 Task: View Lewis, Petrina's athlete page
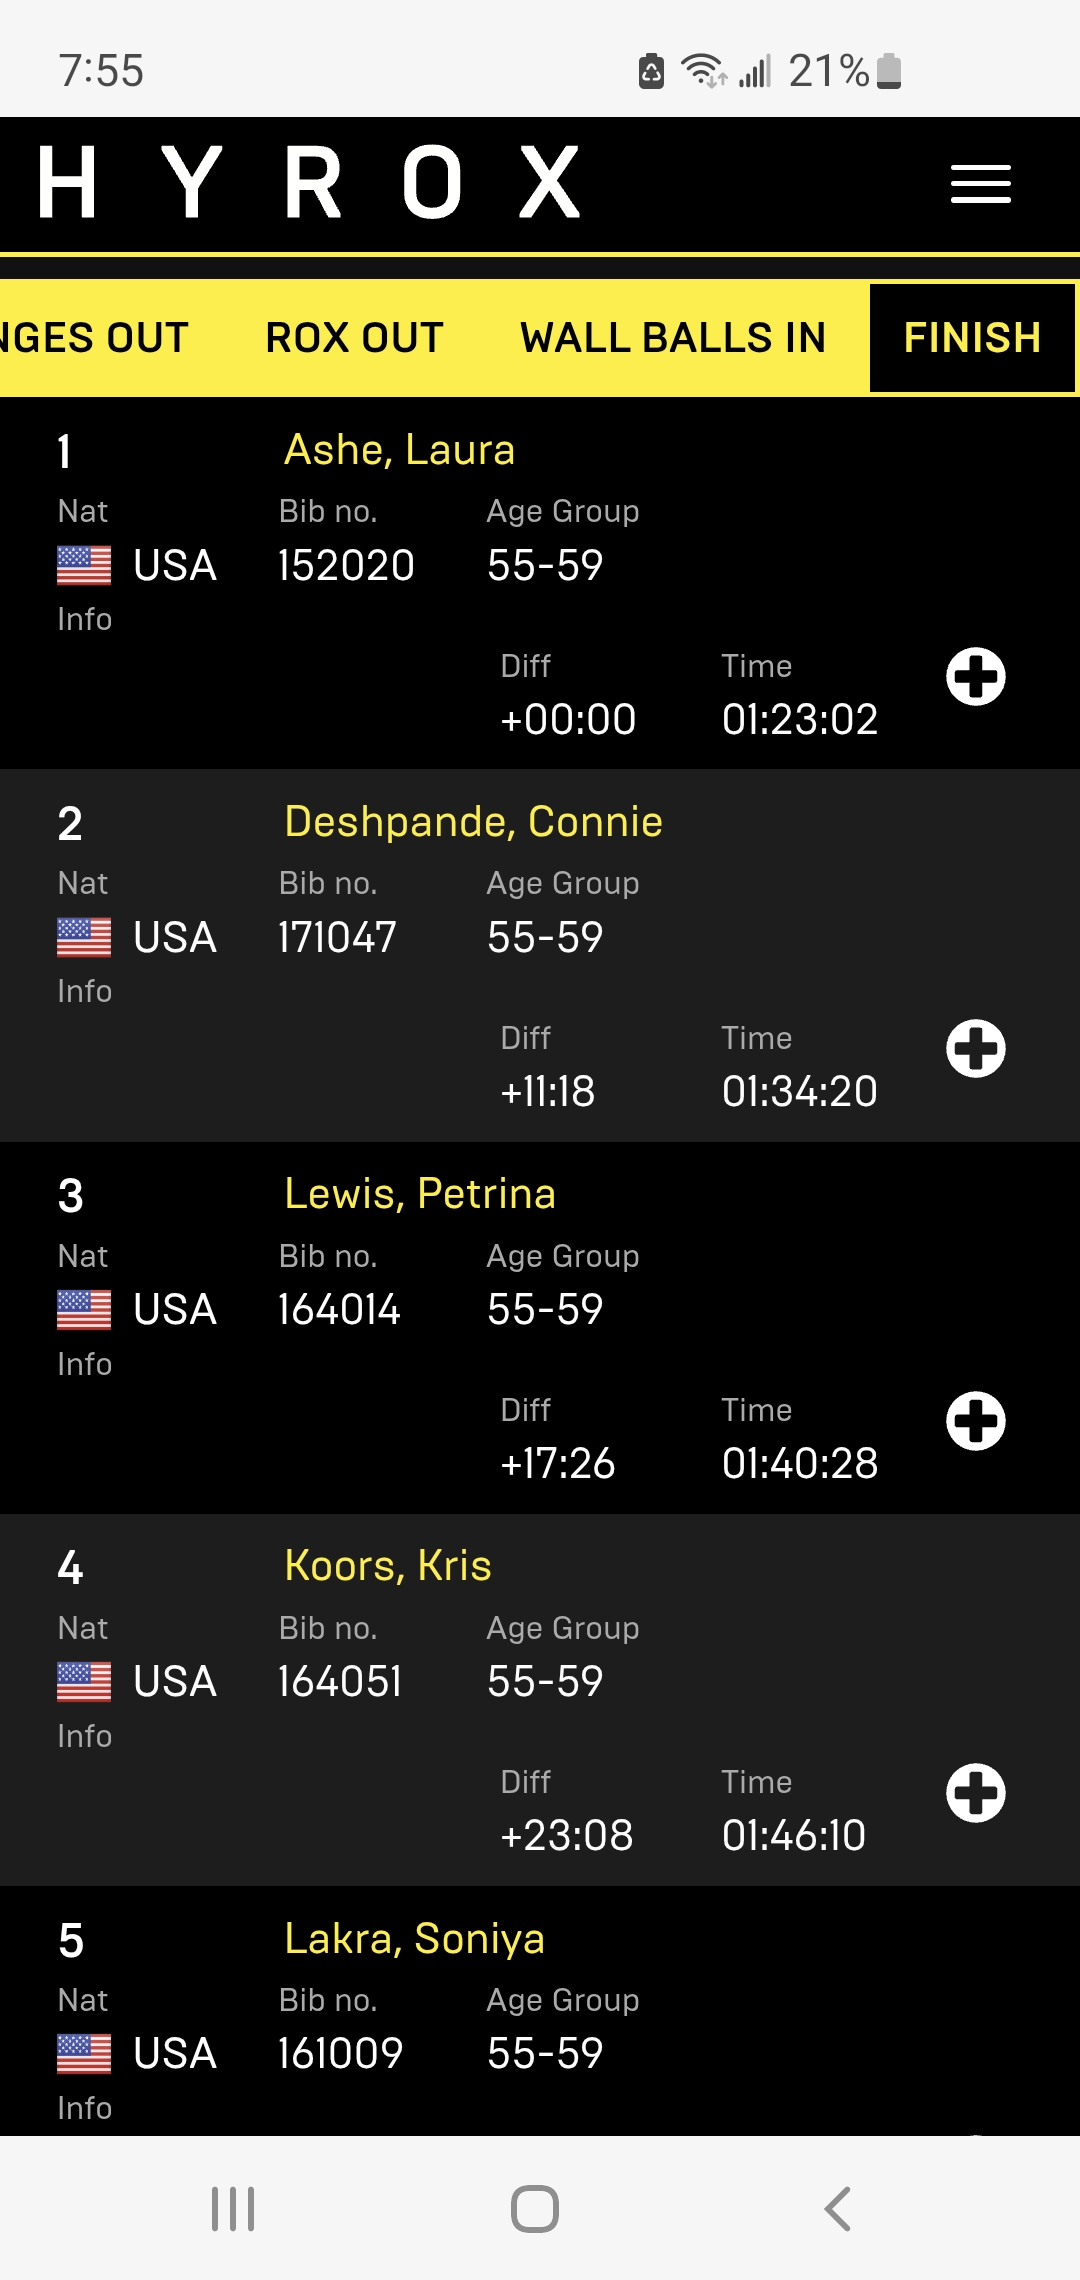419,1194
